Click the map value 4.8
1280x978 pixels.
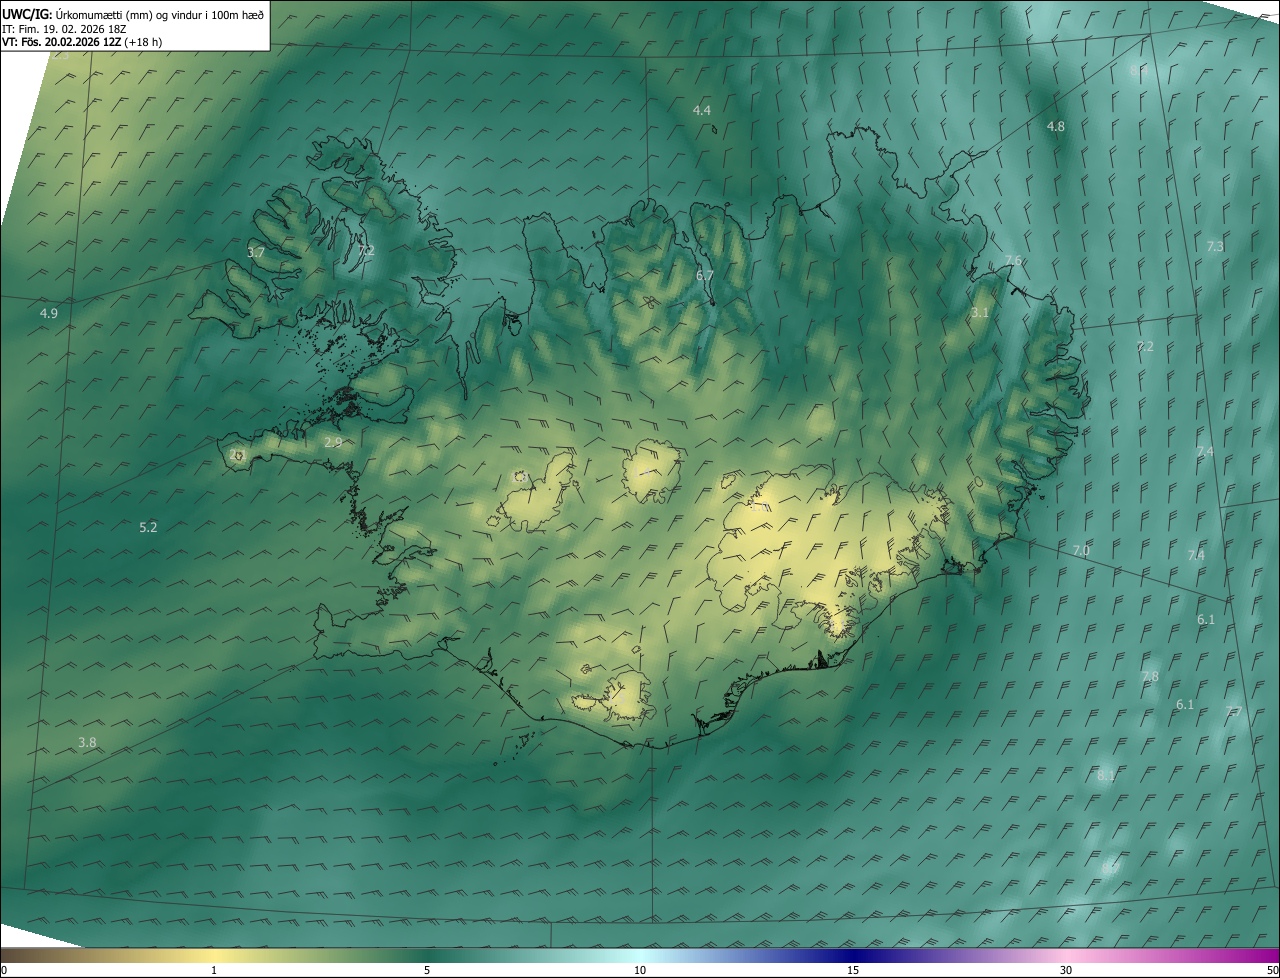pyautogui.click(x=1055, y=126)
